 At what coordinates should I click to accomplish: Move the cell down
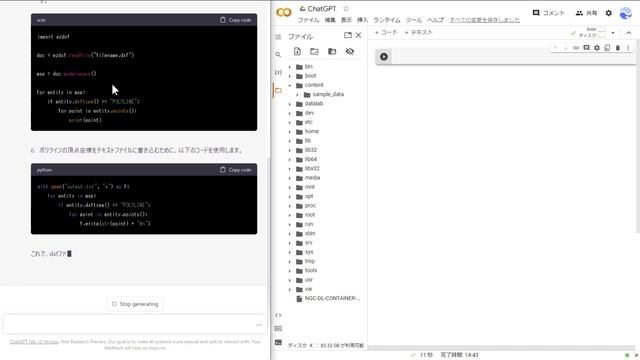(x=565, y=48)
